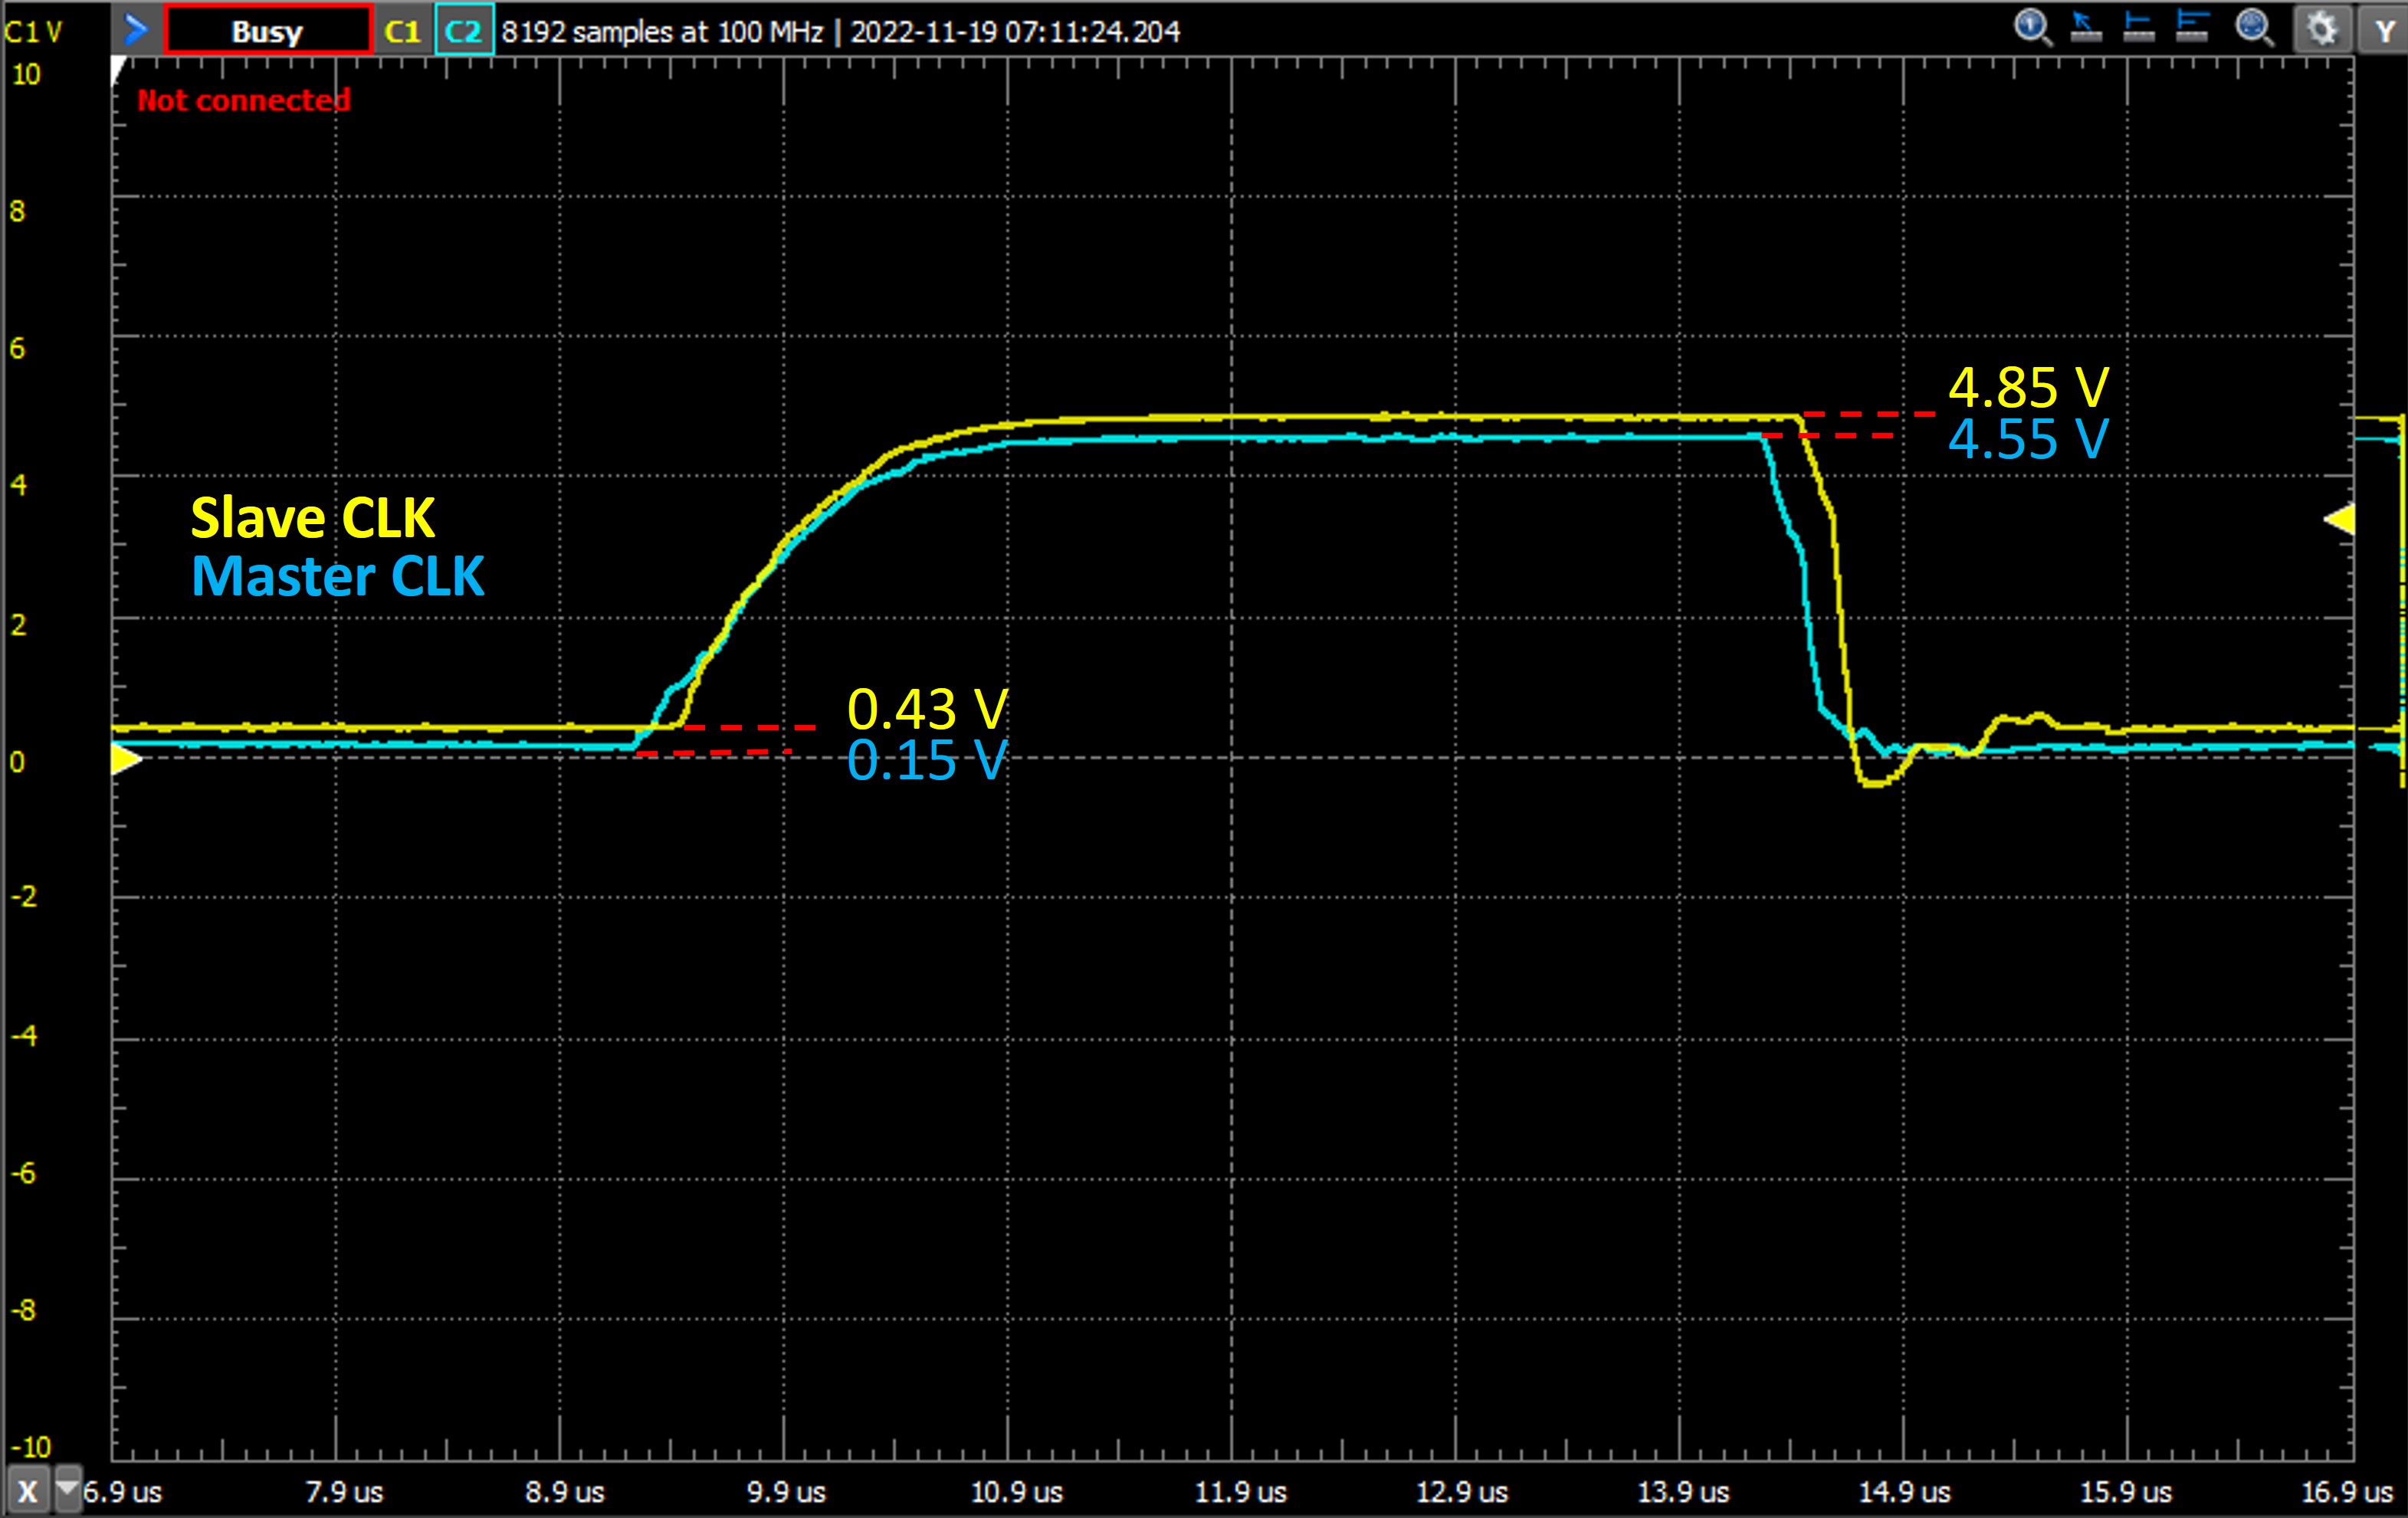Toggle the cyan C2 channel button

[x=463, y=31]
